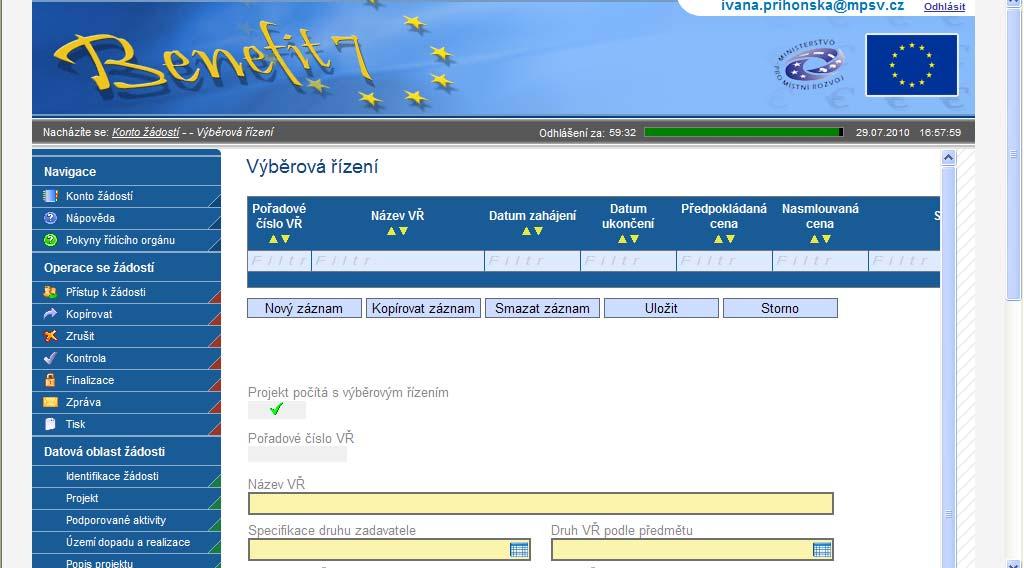Sort ascending by Datum zahájení

pyautogui.click(x=526, y=231)
